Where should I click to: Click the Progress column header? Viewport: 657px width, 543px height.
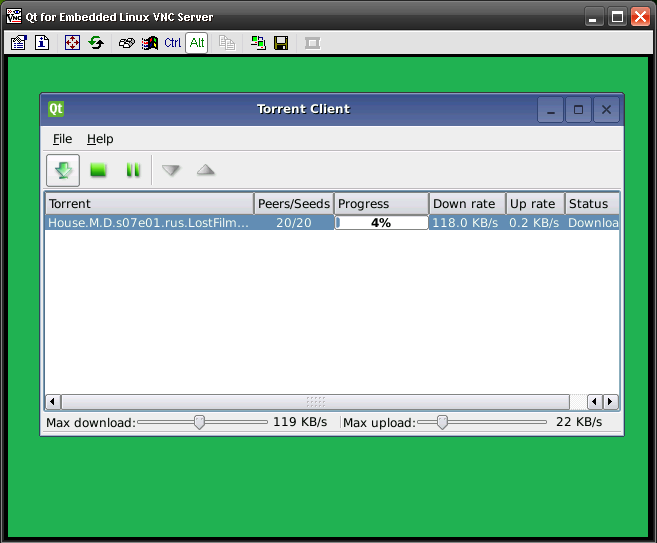click(382, 204)
